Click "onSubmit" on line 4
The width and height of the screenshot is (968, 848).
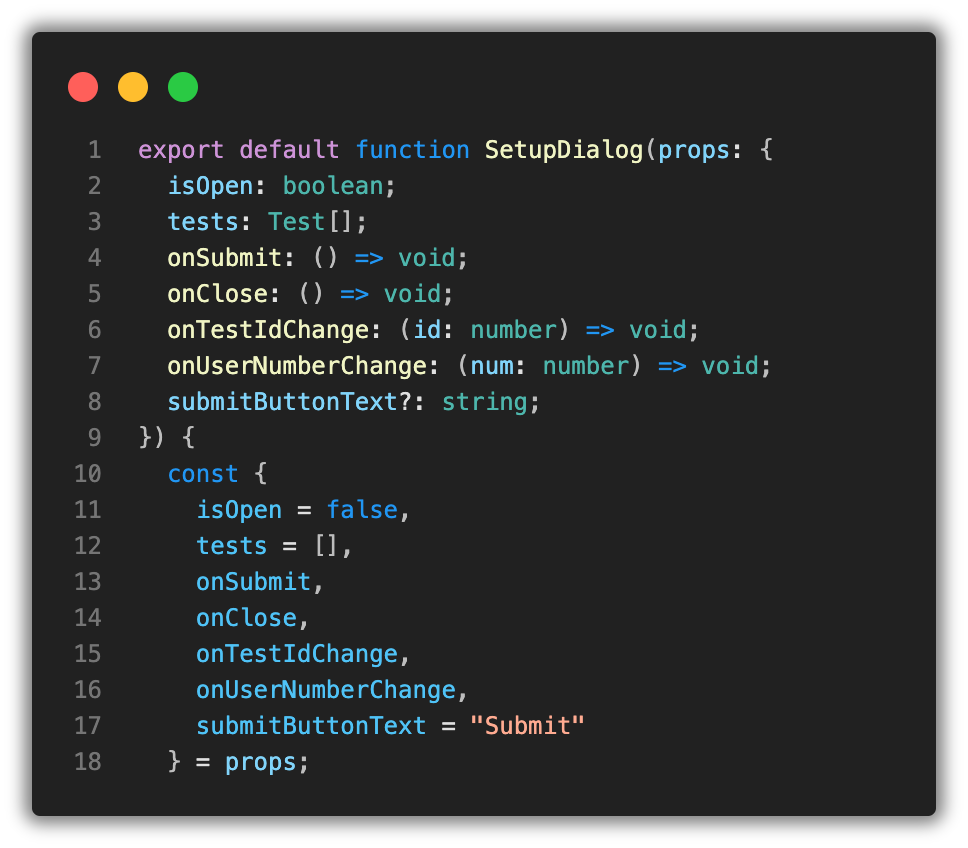point(225,257)
